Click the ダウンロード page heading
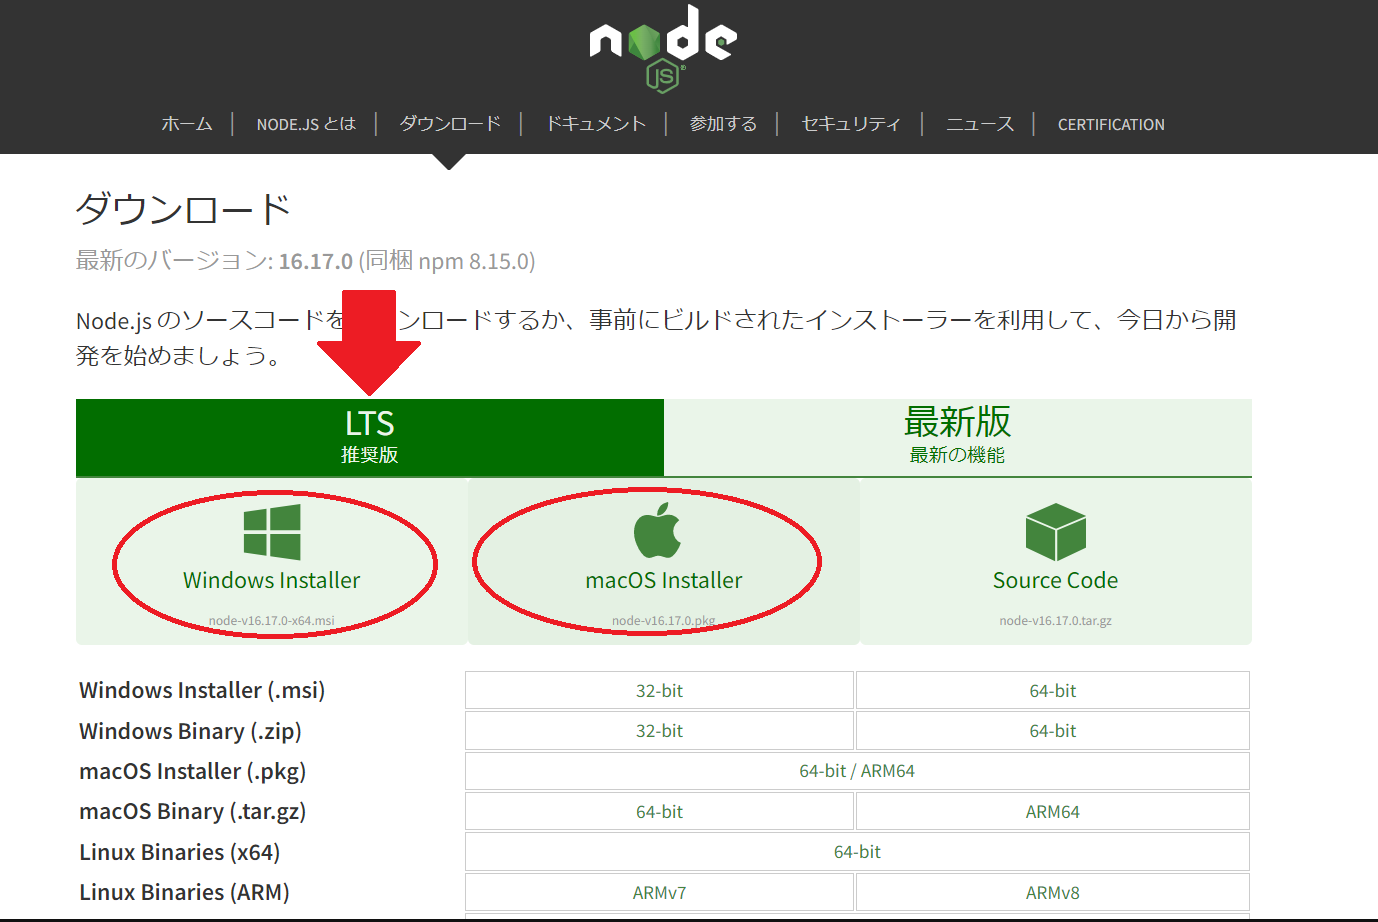 pyautogui.click(x=183, y=209)
